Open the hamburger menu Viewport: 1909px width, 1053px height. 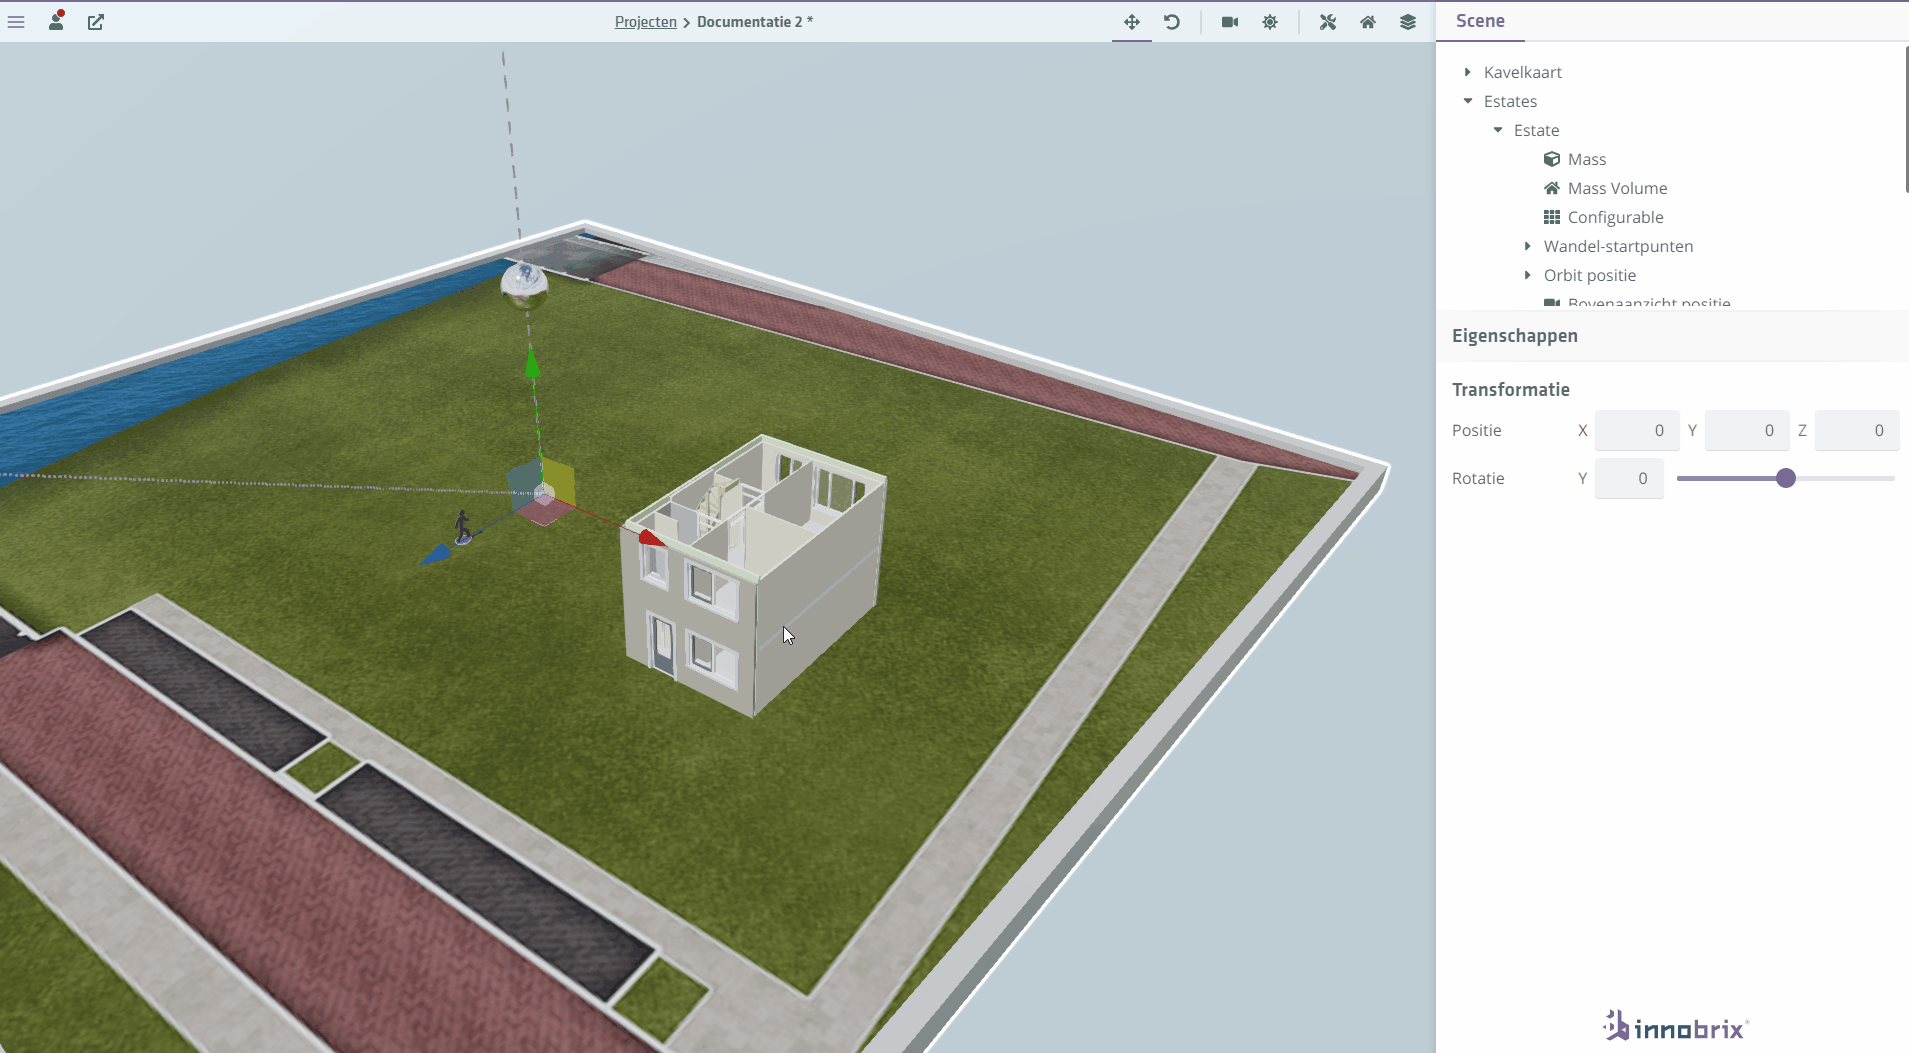coord(16,22)
